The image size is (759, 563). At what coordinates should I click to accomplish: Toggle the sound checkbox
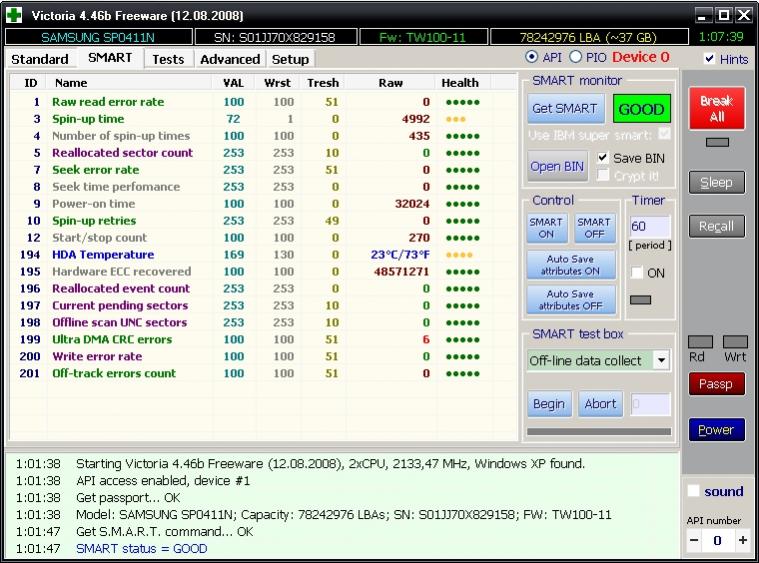tap(694, 490)
